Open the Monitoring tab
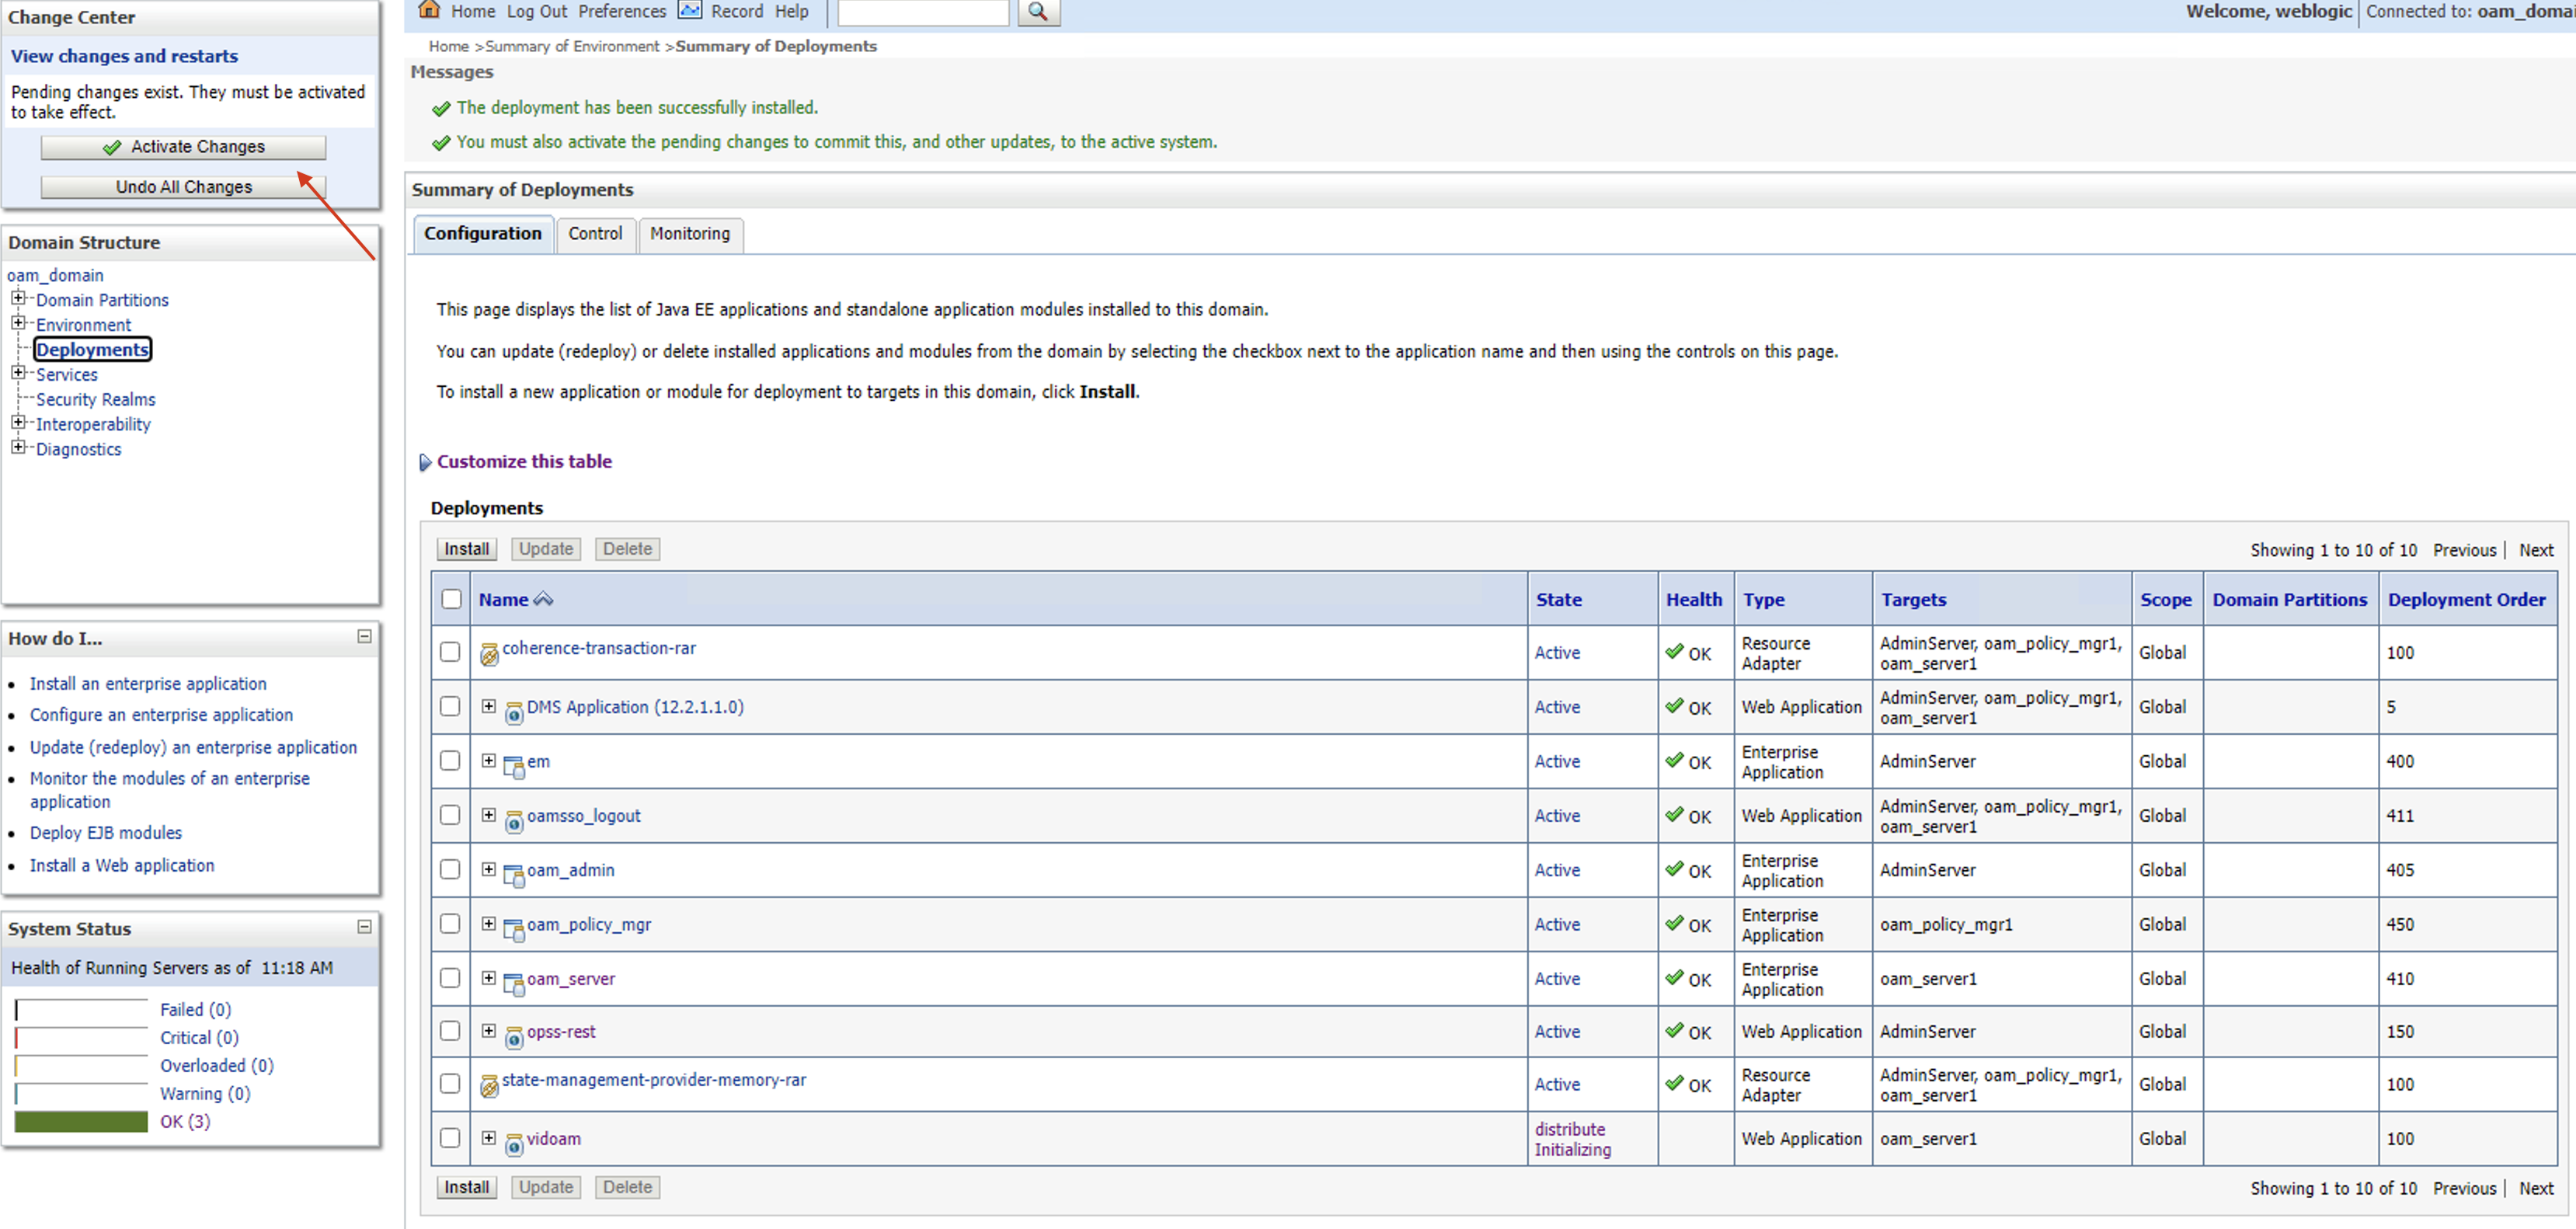Screen dimensions: 2576x1229 pyautogui.click(x=689, y=233)
